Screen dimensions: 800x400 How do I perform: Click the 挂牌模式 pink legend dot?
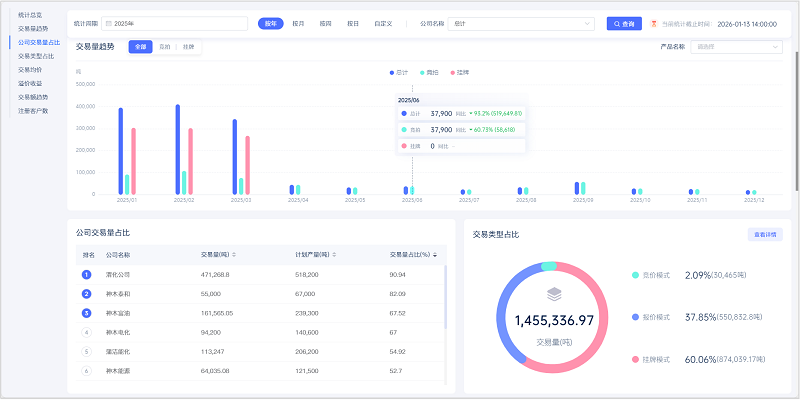pyautogui.click(x=635, y=359)
